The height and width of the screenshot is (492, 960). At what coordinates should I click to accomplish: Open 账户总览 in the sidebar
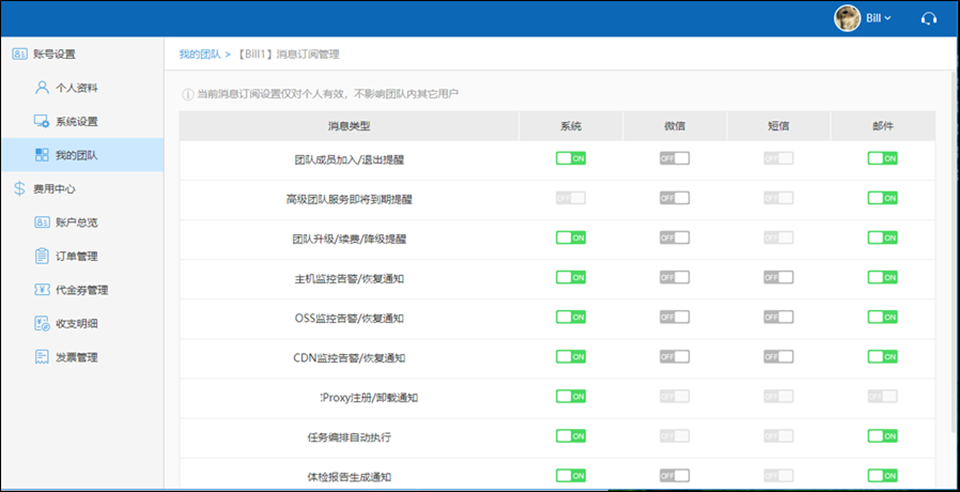coord(76,222)
